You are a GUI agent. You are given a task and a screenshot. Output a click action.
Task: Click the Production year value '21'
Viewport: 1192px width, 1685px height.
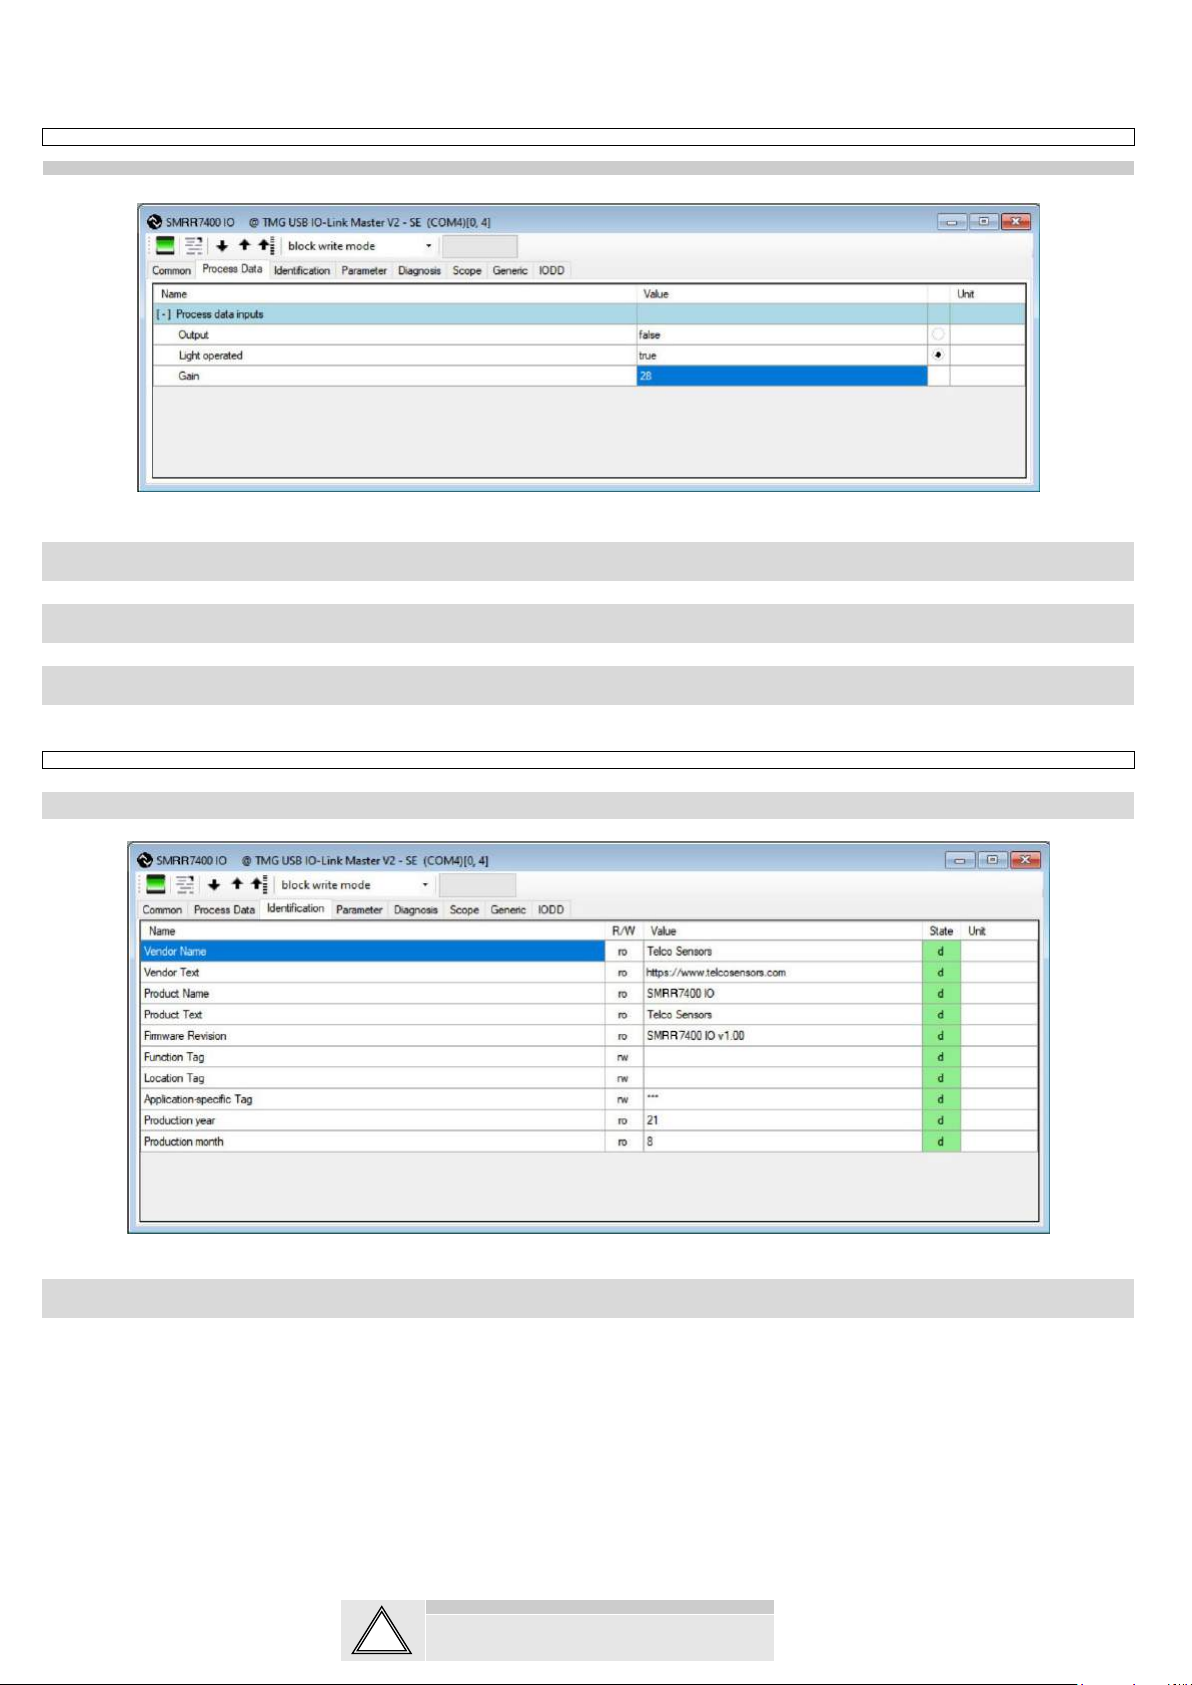coord(652,1120)
